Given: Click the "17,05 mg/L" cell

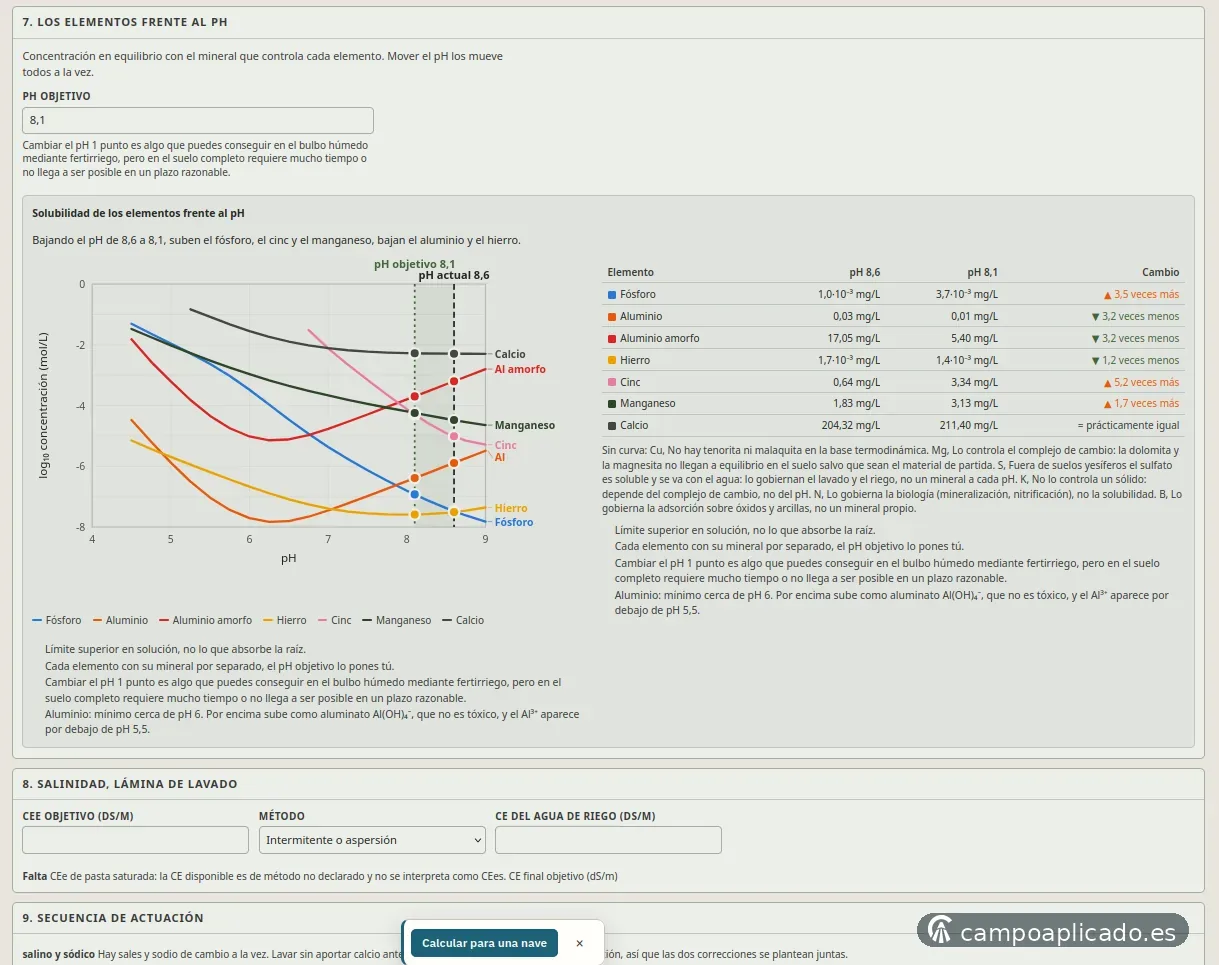Looking at the screenshot, I should [x=854, y=338].
